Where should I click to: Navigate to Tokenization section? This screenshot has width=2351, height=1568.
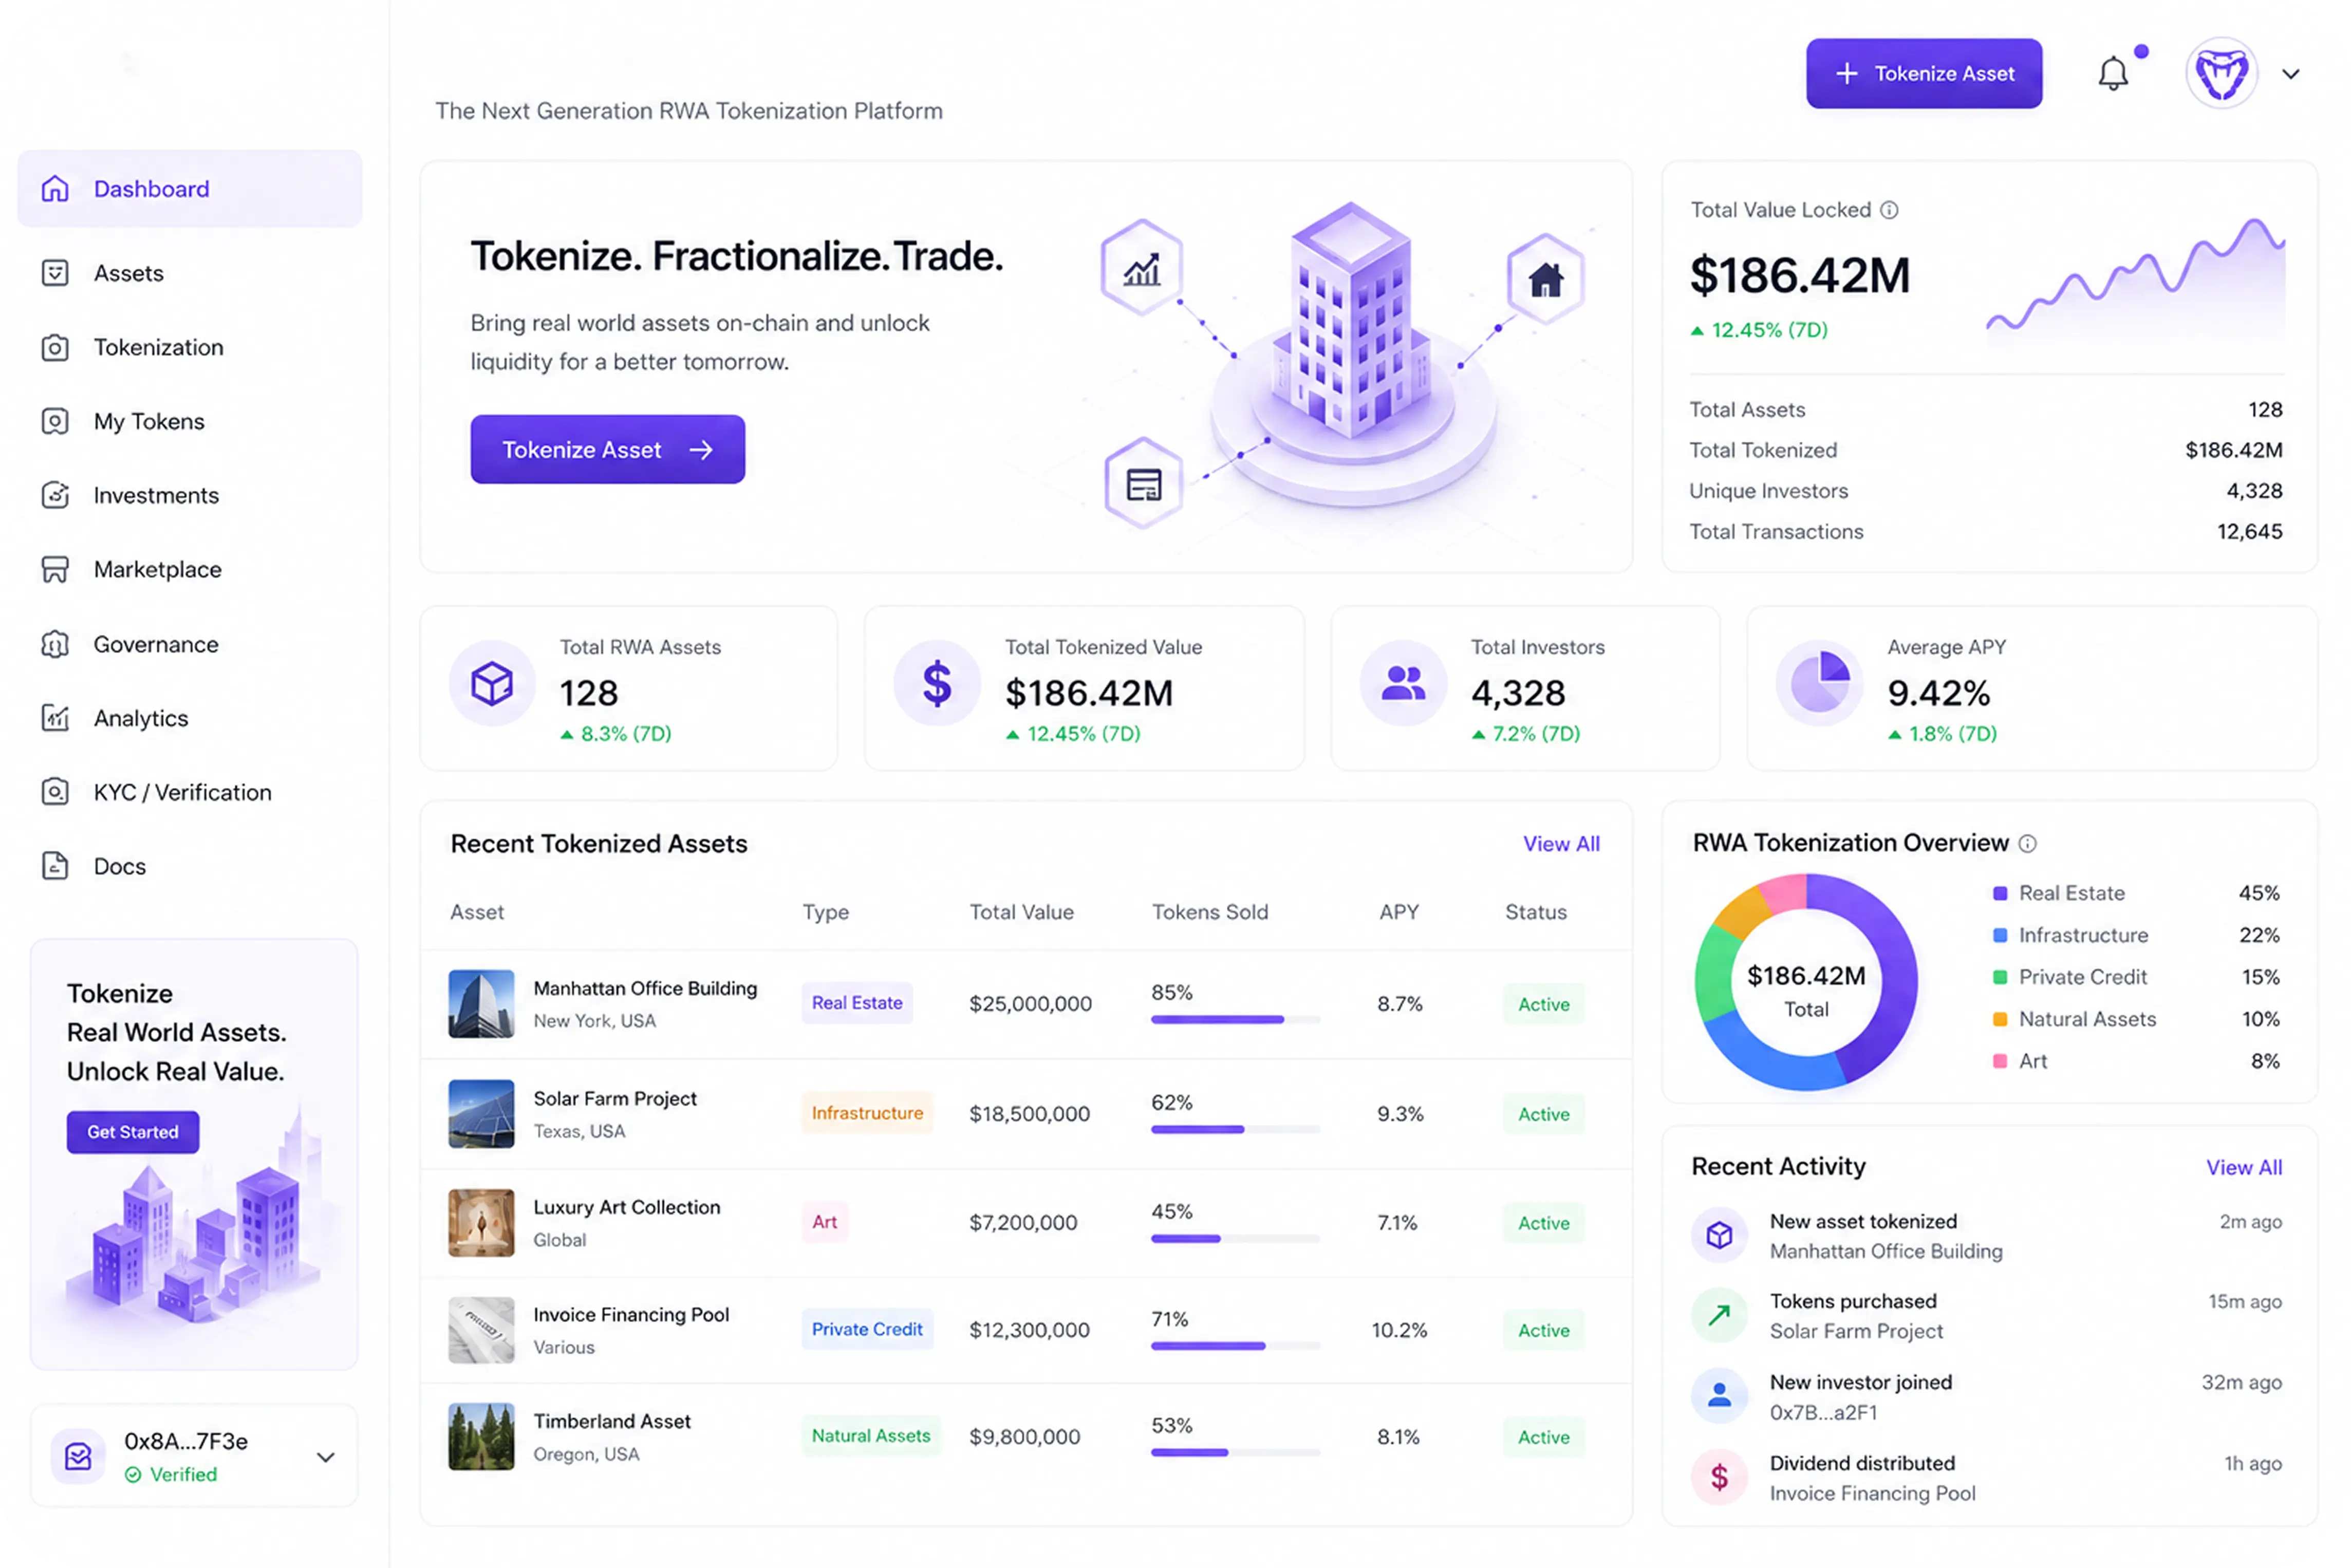[x=159, y=347]
